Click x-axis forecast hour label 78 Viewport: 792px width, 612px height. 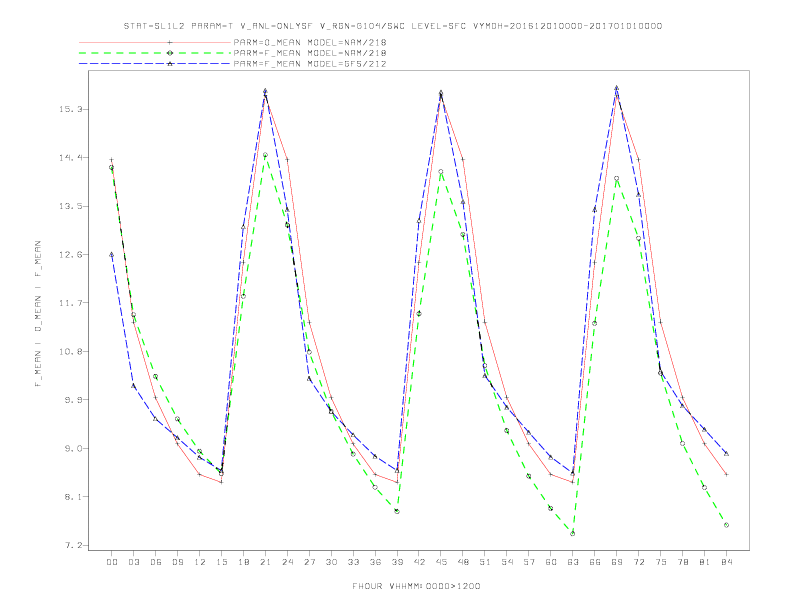[x=682, y=562]
